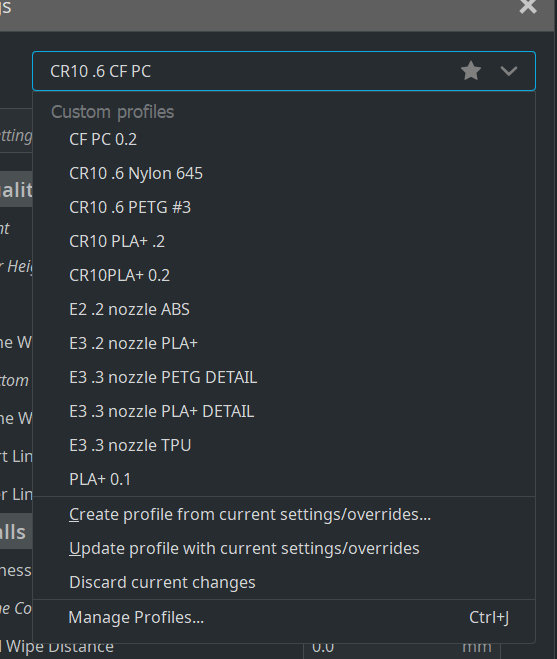Pick the E3 .3 nozzle PETG DETAIL profile

(x=284, y=378)
